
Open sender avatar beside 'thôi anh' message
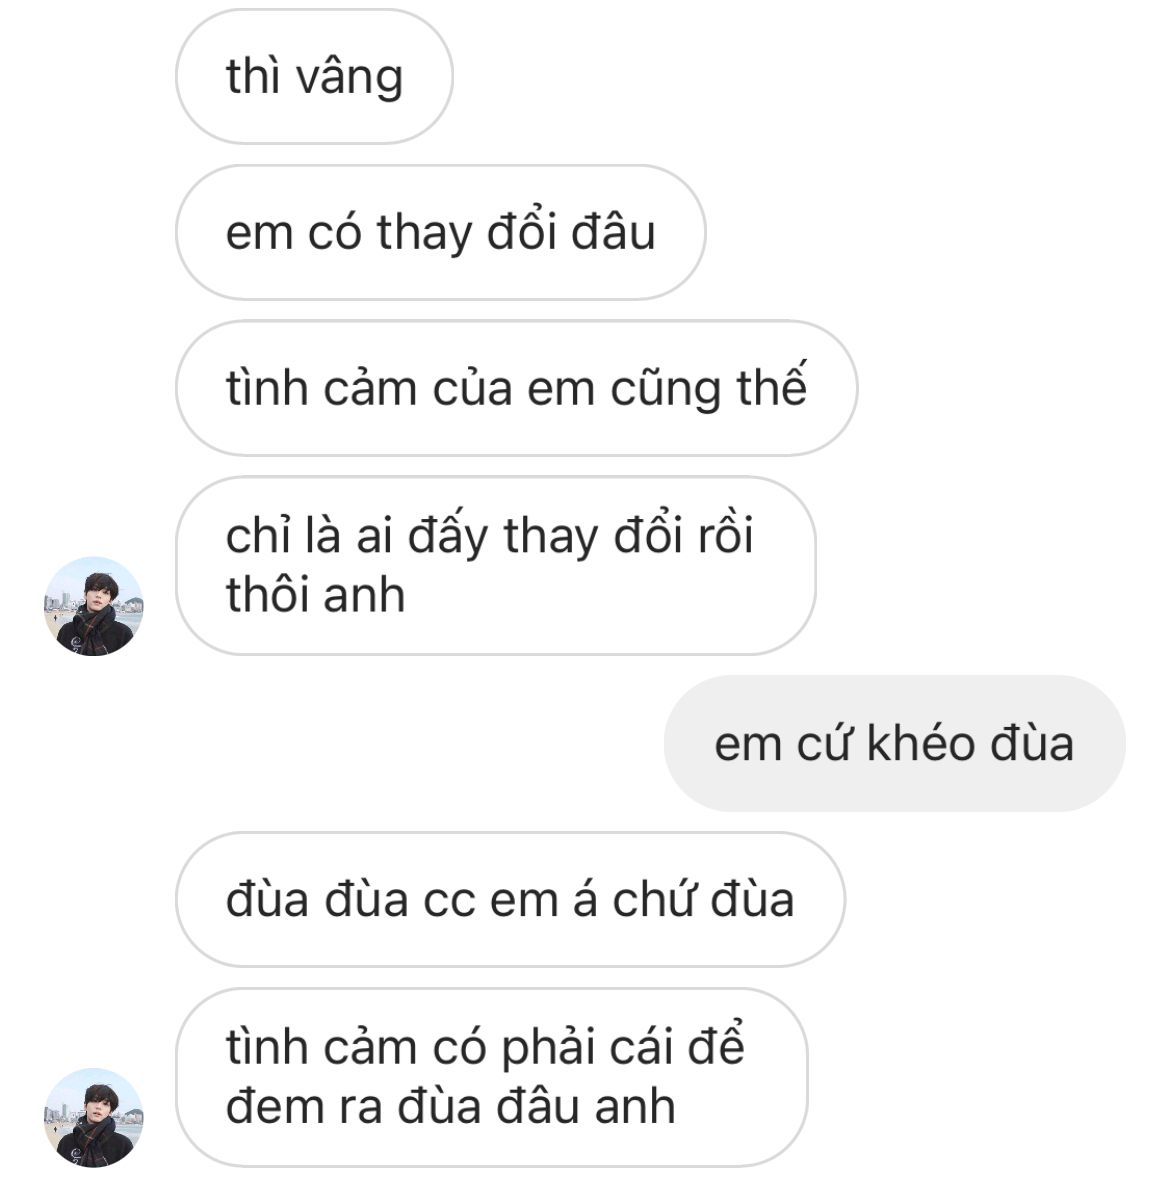coord(94,606)
